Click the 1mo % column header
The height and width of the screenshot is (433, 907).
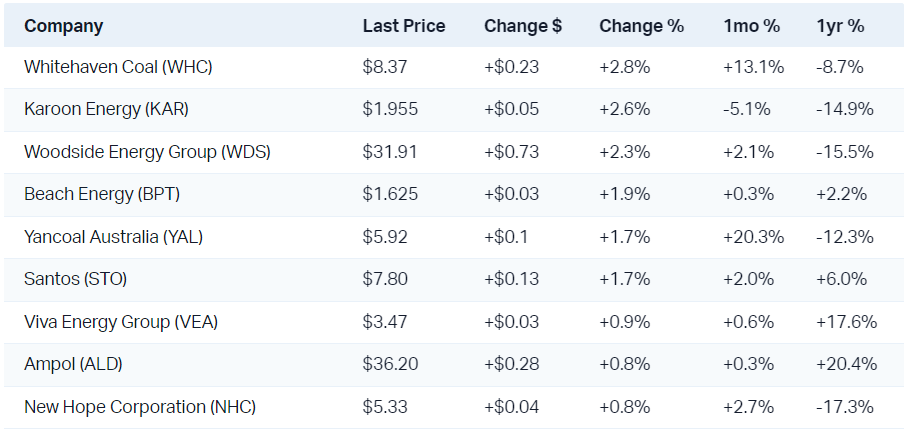(751, 26)
